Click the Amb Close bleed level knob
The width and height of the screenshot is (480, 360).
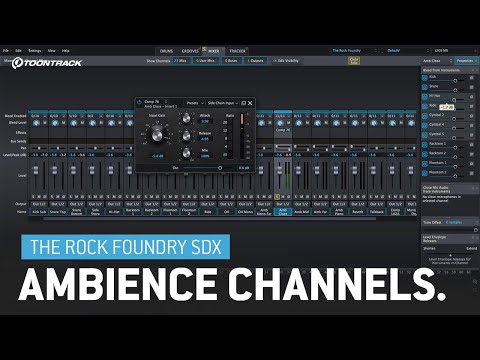tap(280, 123)
